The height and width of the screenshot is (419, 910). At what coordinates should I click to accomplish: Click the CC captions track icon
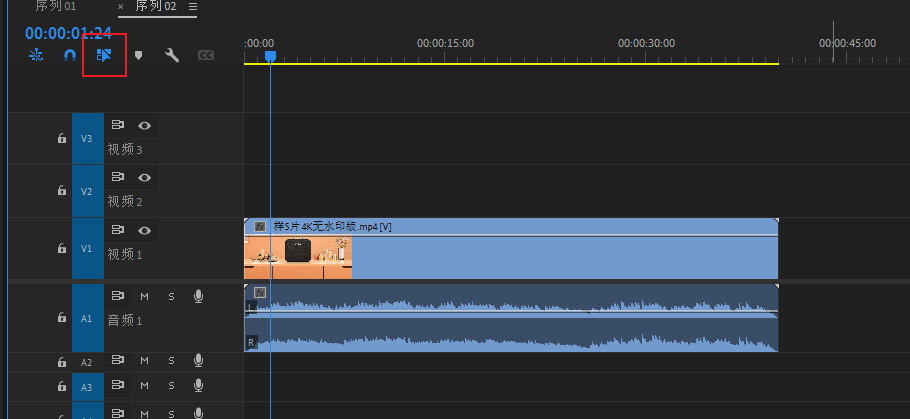[206, 56]
